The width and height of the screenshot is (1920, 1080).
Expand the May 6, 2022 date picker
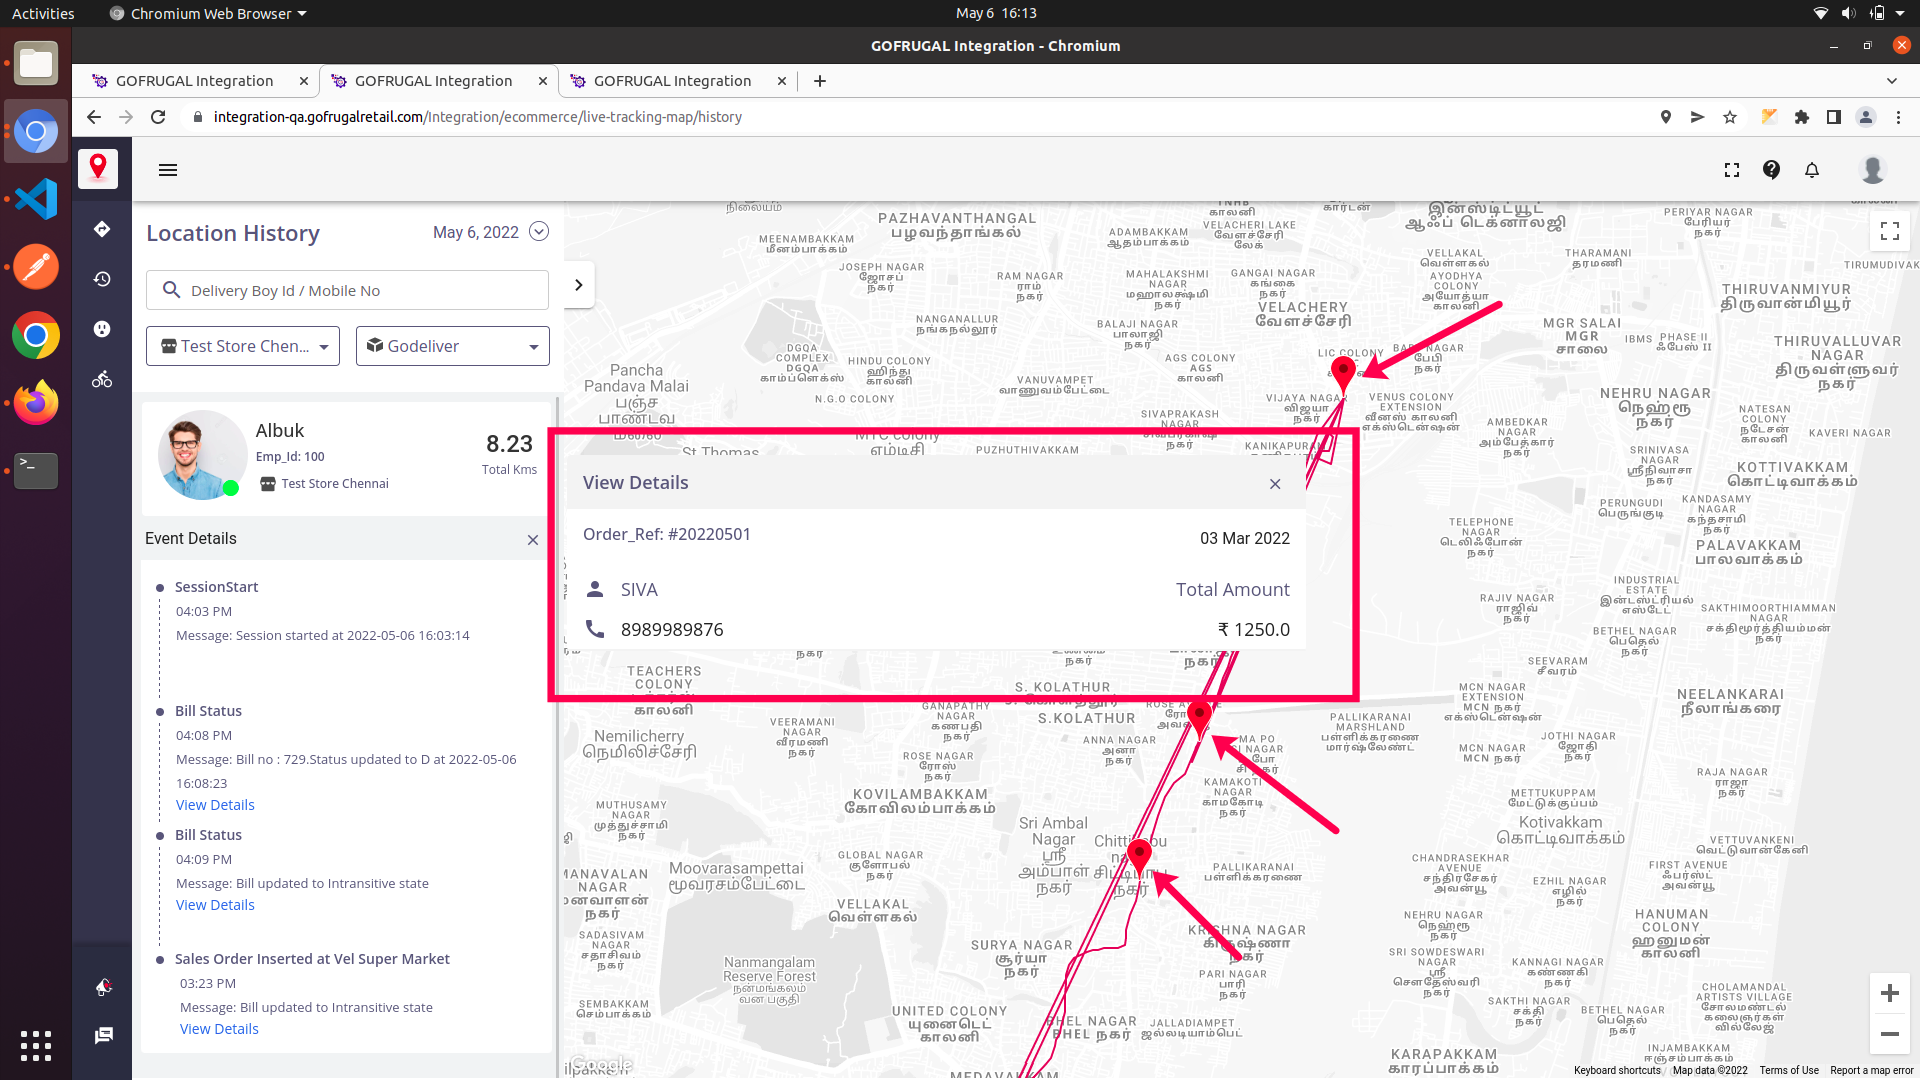(539, 231)
